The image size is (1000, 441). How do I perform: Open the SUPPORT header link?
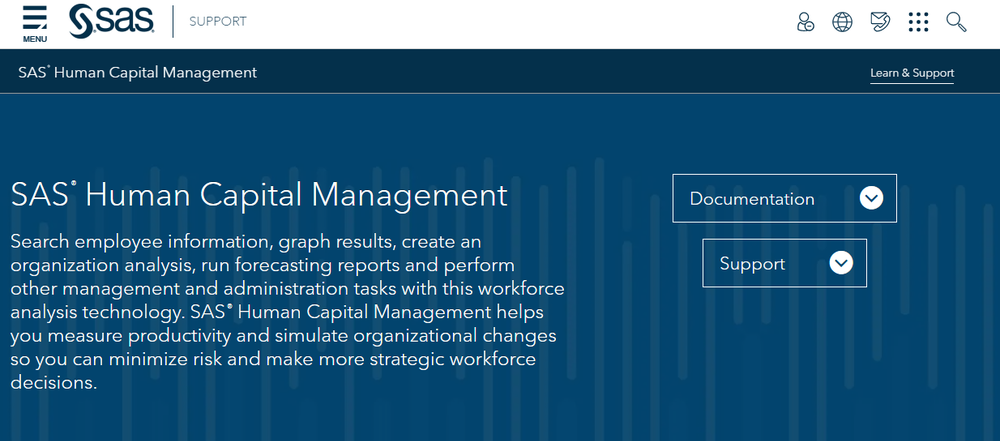point(217,21)
